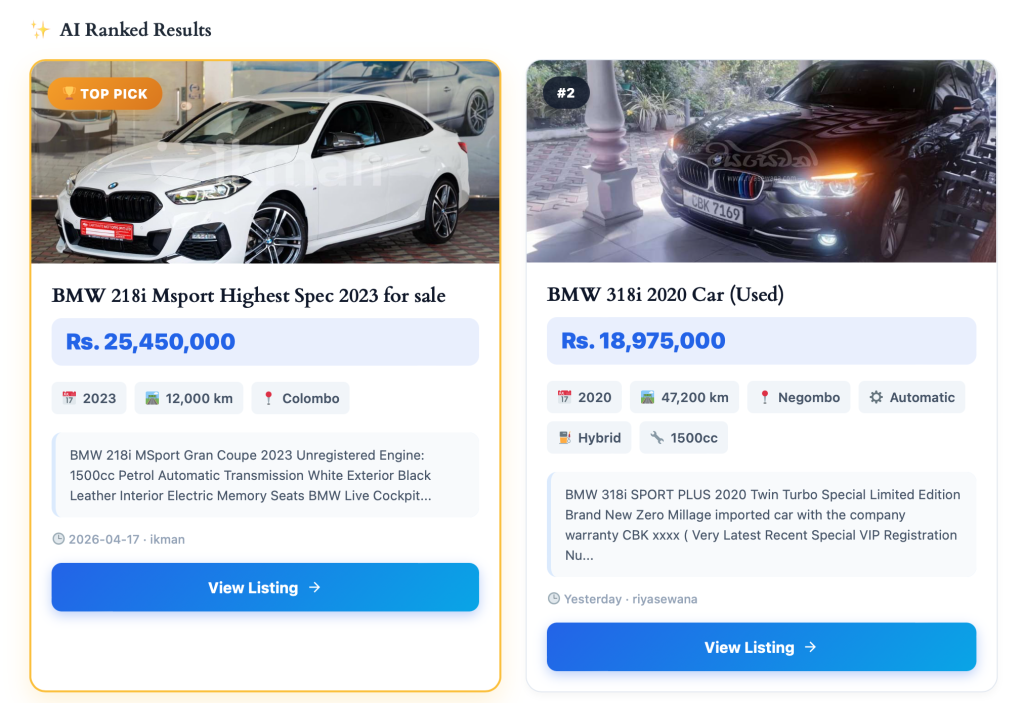1024x703 pixels.
Task: Click the location pin icon beside Negombo
Action: [x=765, y=397]
